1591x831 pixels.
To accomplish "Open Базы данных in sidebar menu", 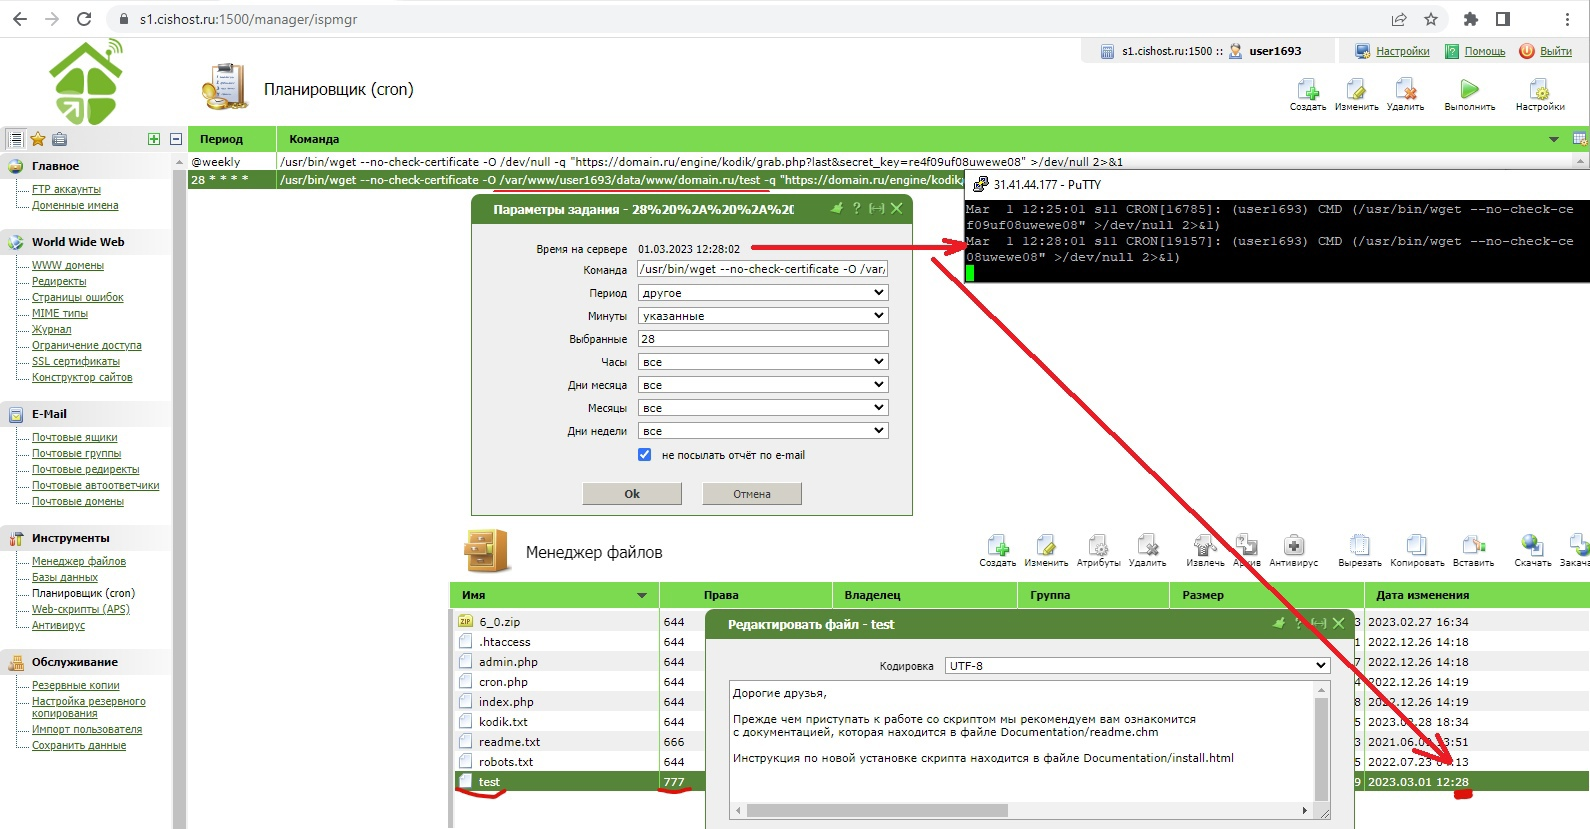I will [65, 578].
